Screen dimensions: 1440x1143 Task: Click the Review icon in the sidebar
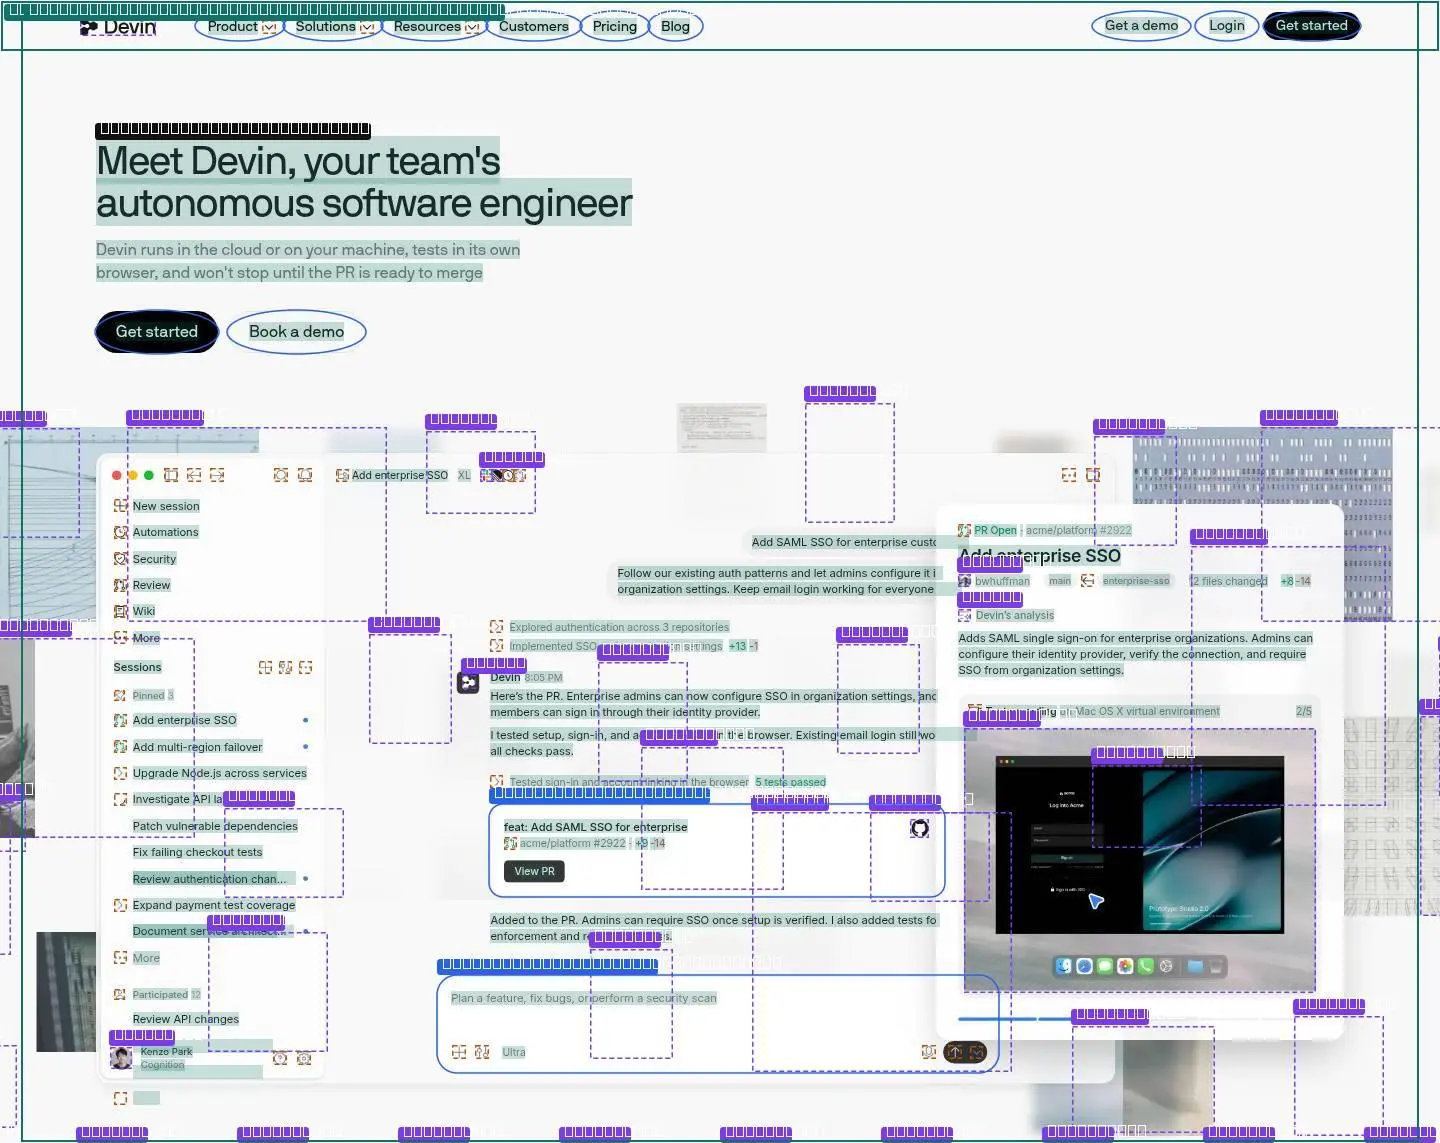point(121,585)
